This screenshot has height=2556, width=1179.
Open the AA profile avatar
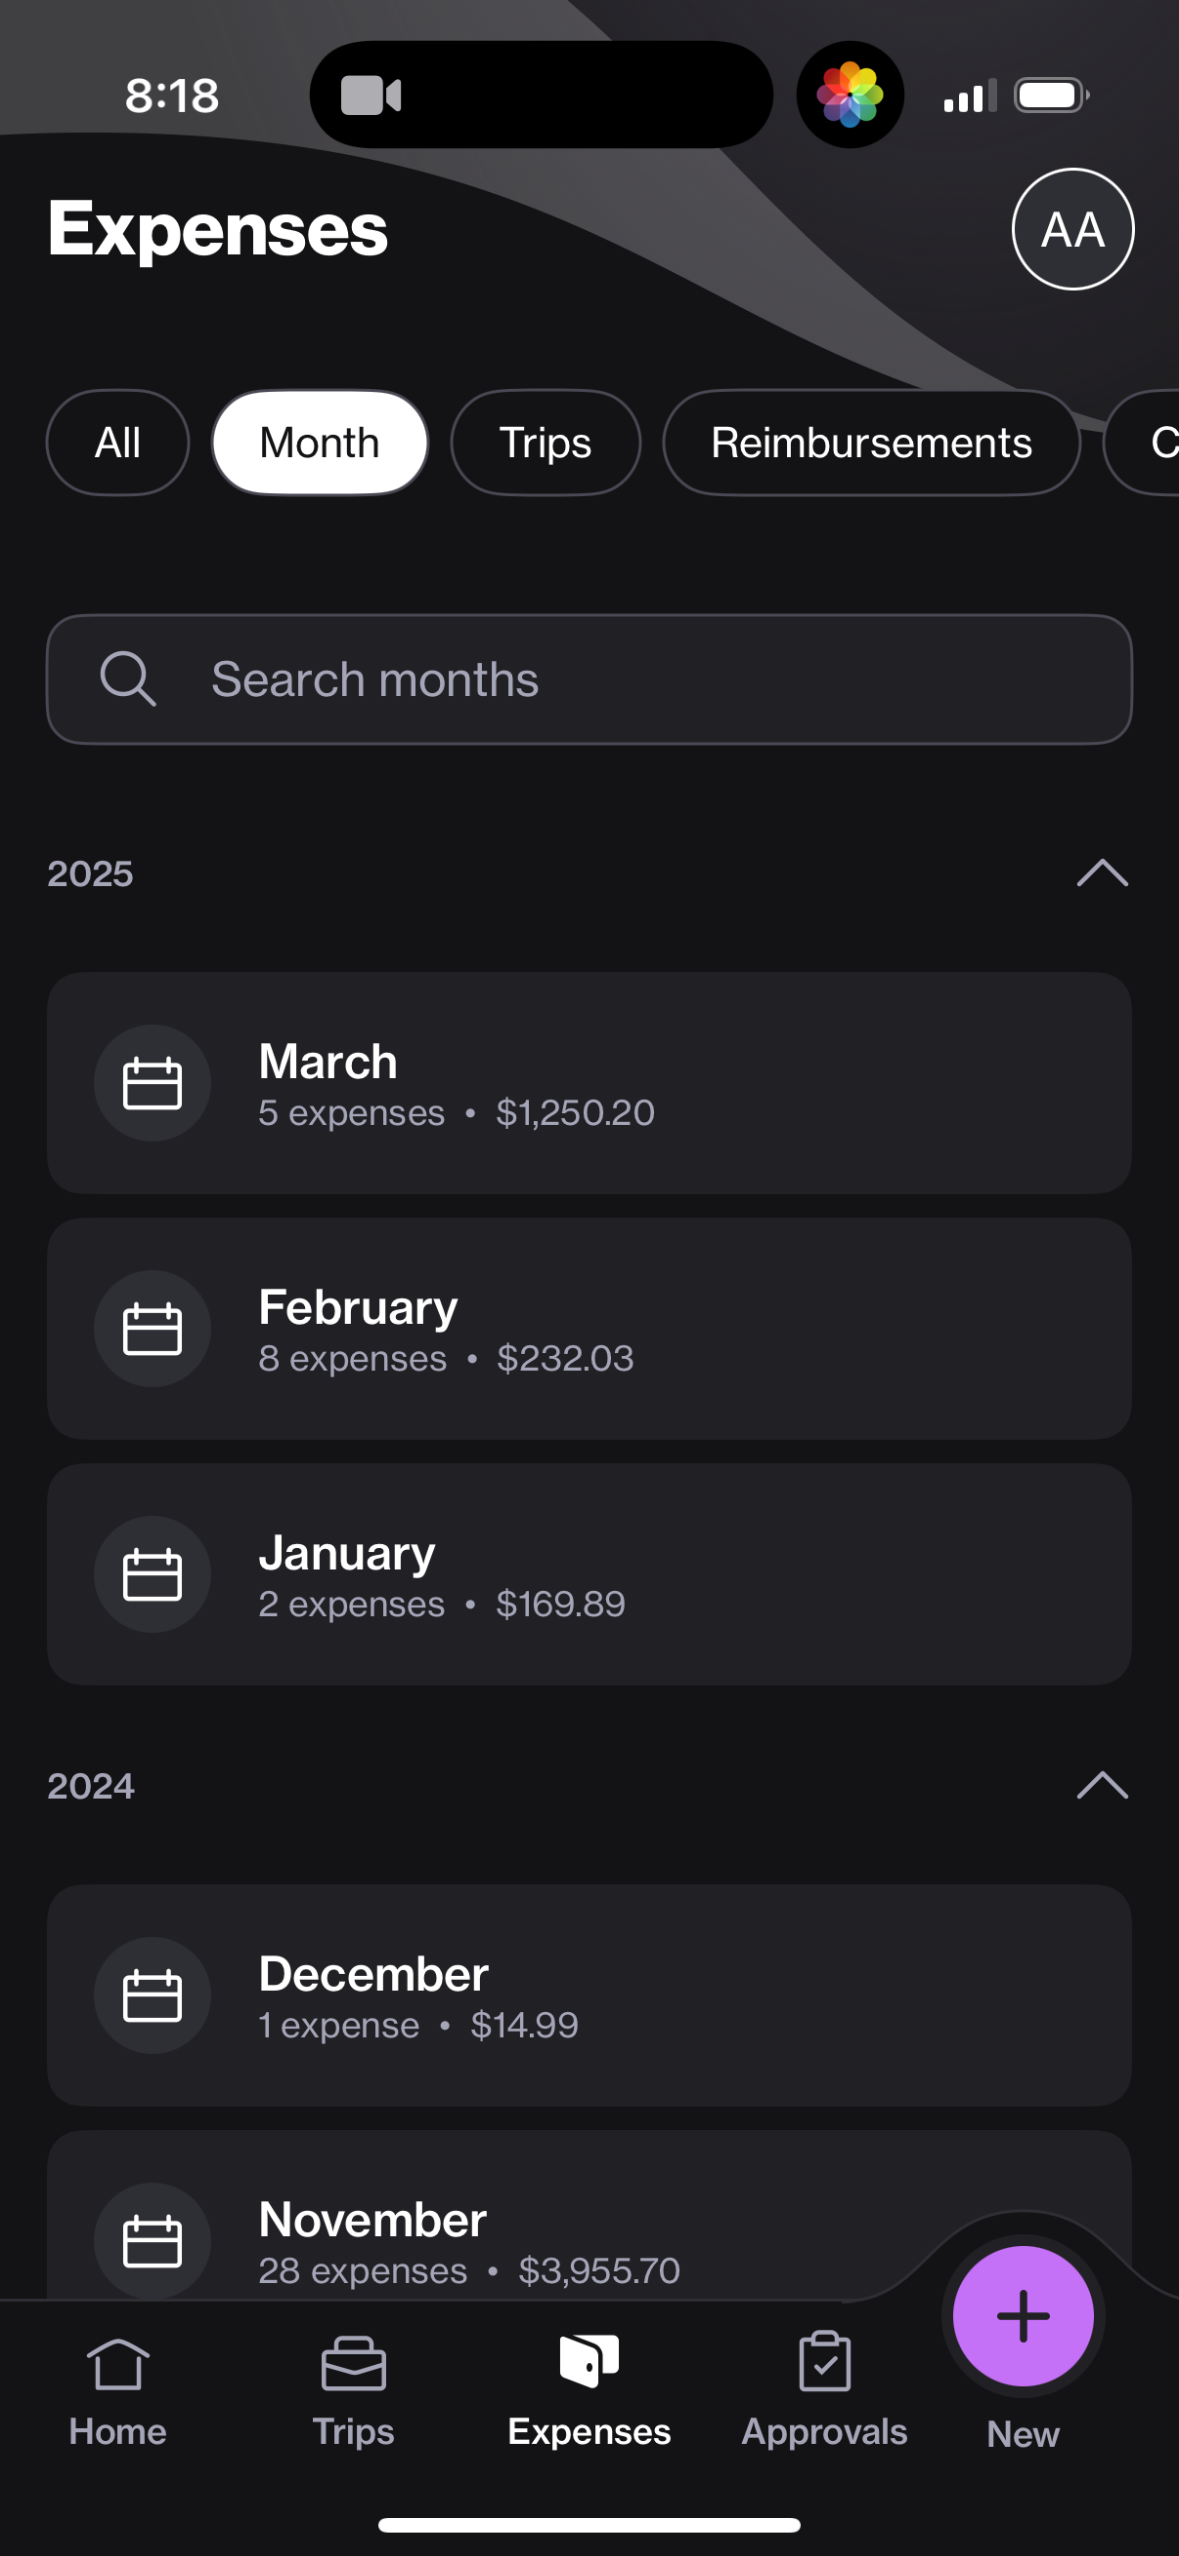[1072, 229]
